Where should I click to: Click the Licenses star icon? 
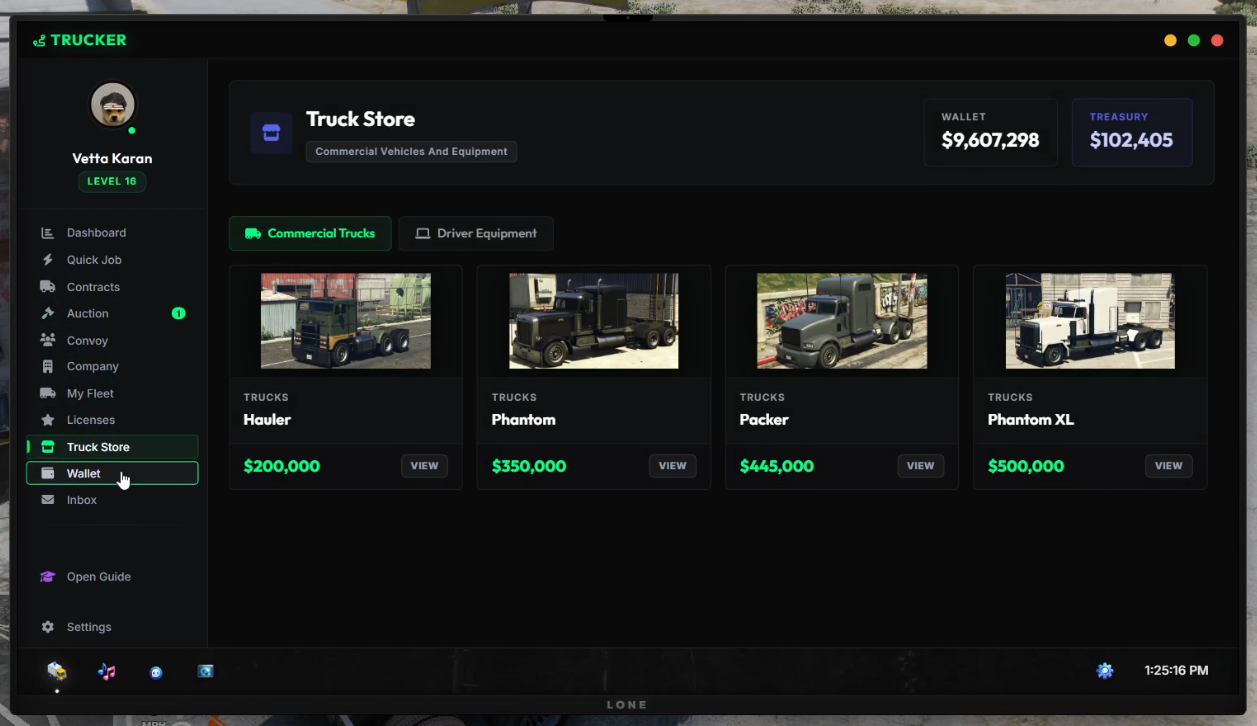point(47,420)
